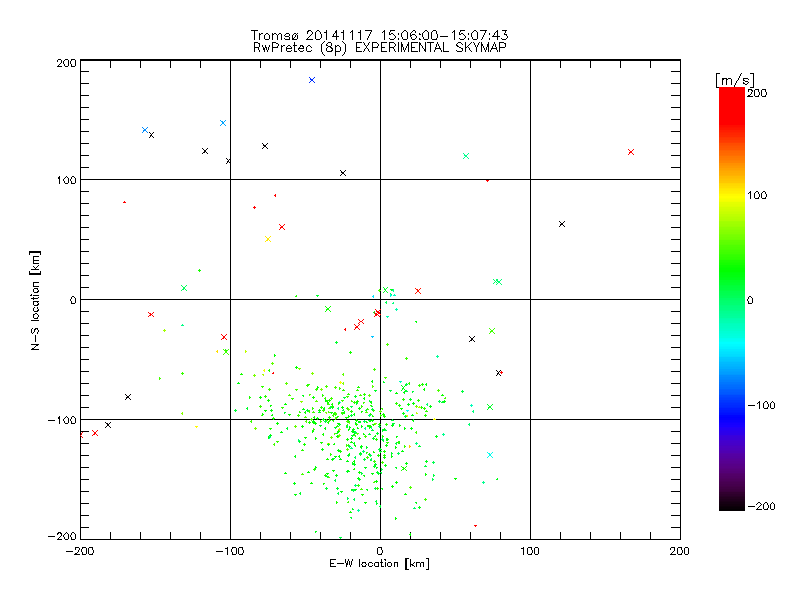800x600 pixels.
Task: Click the yellow X marker in the upper-left quadrant
Action: click(x=268, y=239)
